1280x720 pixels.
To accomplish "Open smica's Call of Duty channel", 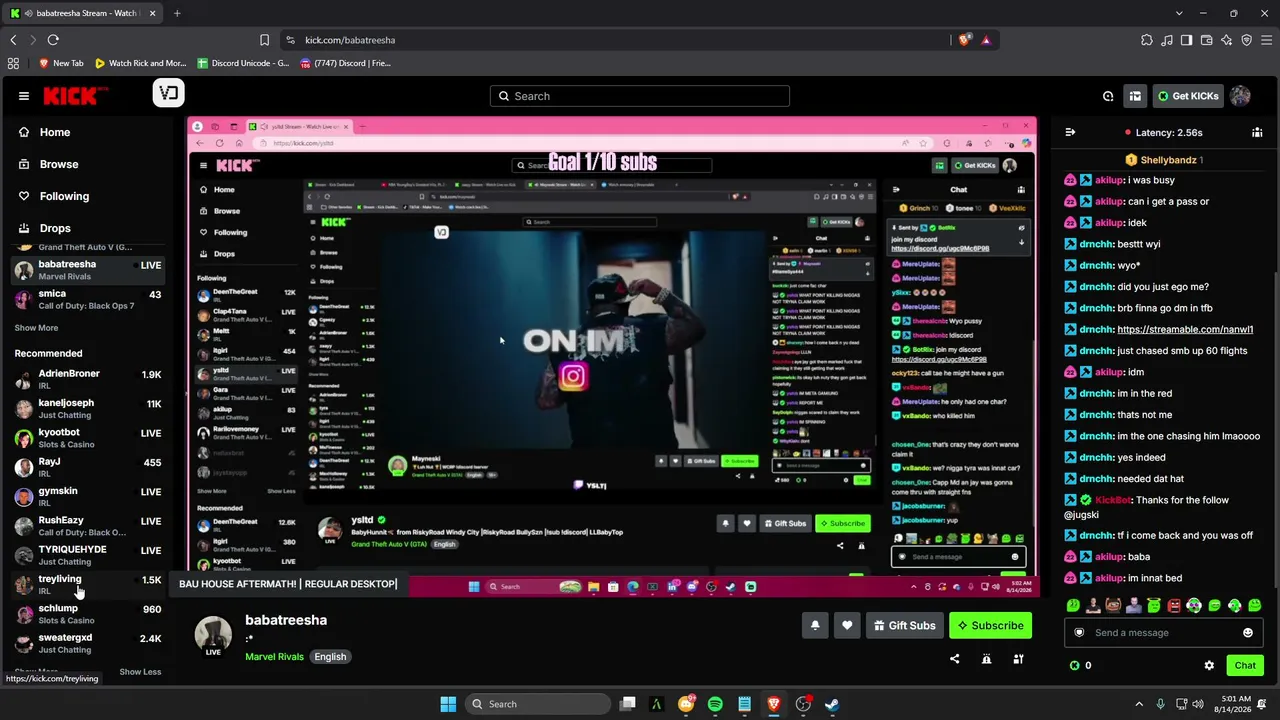I will tap(87, 300).
